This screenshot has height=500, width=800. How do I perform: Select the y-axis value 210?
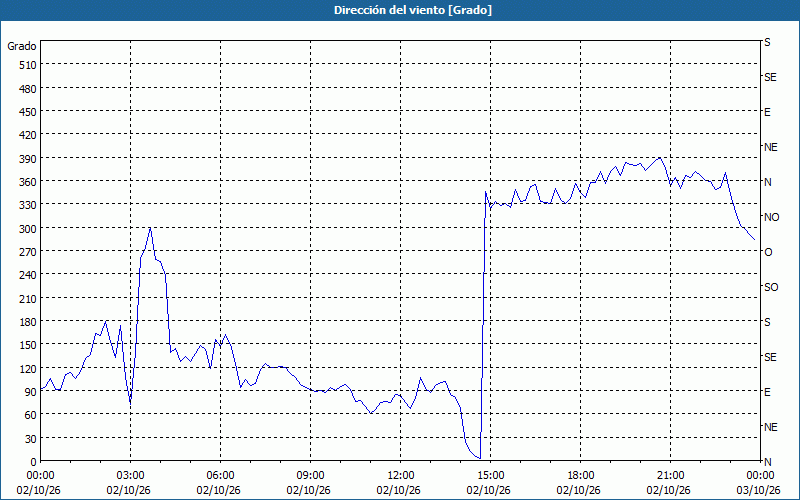click(29, 298)
